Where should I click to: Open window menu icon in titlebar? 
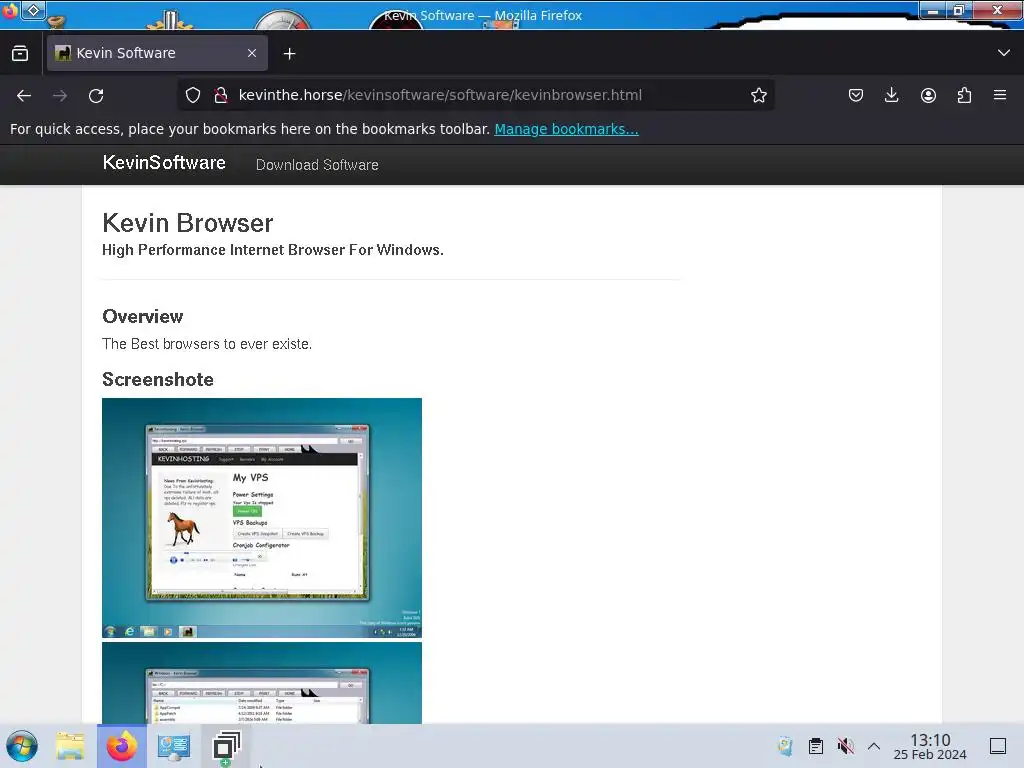point(9,11)
